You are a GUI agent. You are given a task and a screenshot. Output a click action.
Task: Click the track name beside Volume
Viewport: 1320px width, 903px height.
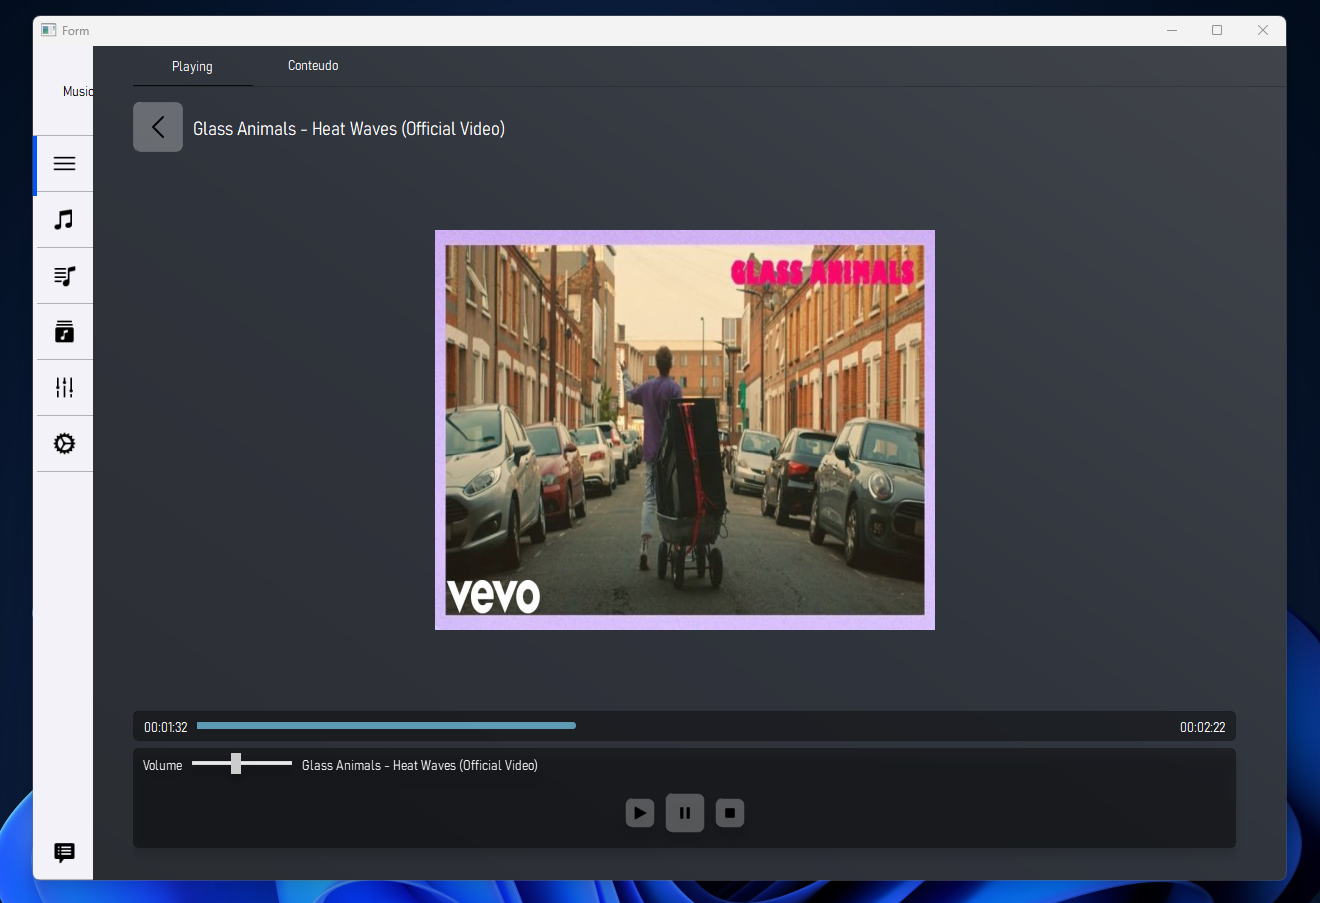(420, 765)
